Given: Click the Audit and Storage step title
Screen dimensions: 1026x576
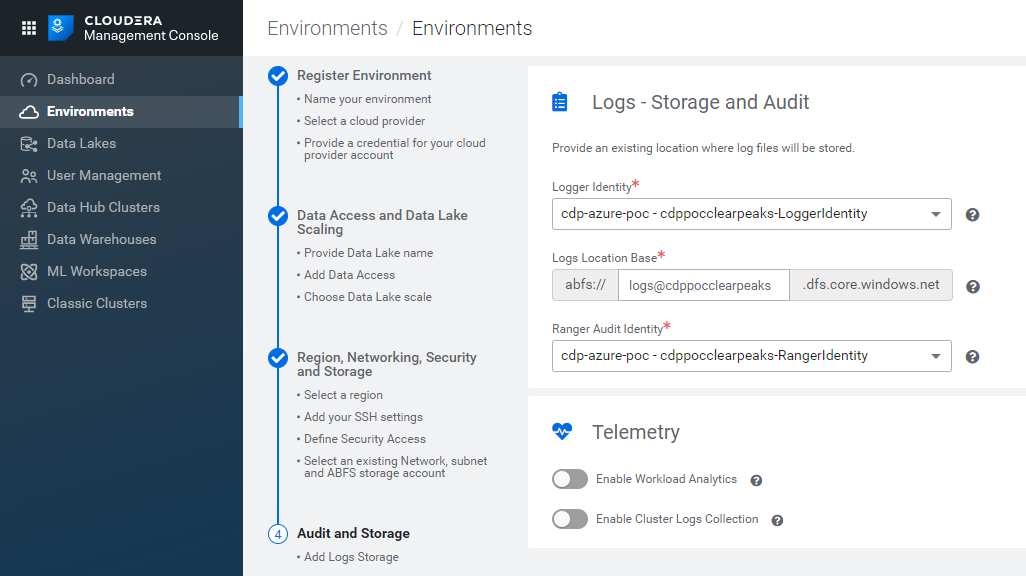Looking at the screenshot, I should 353,533.
